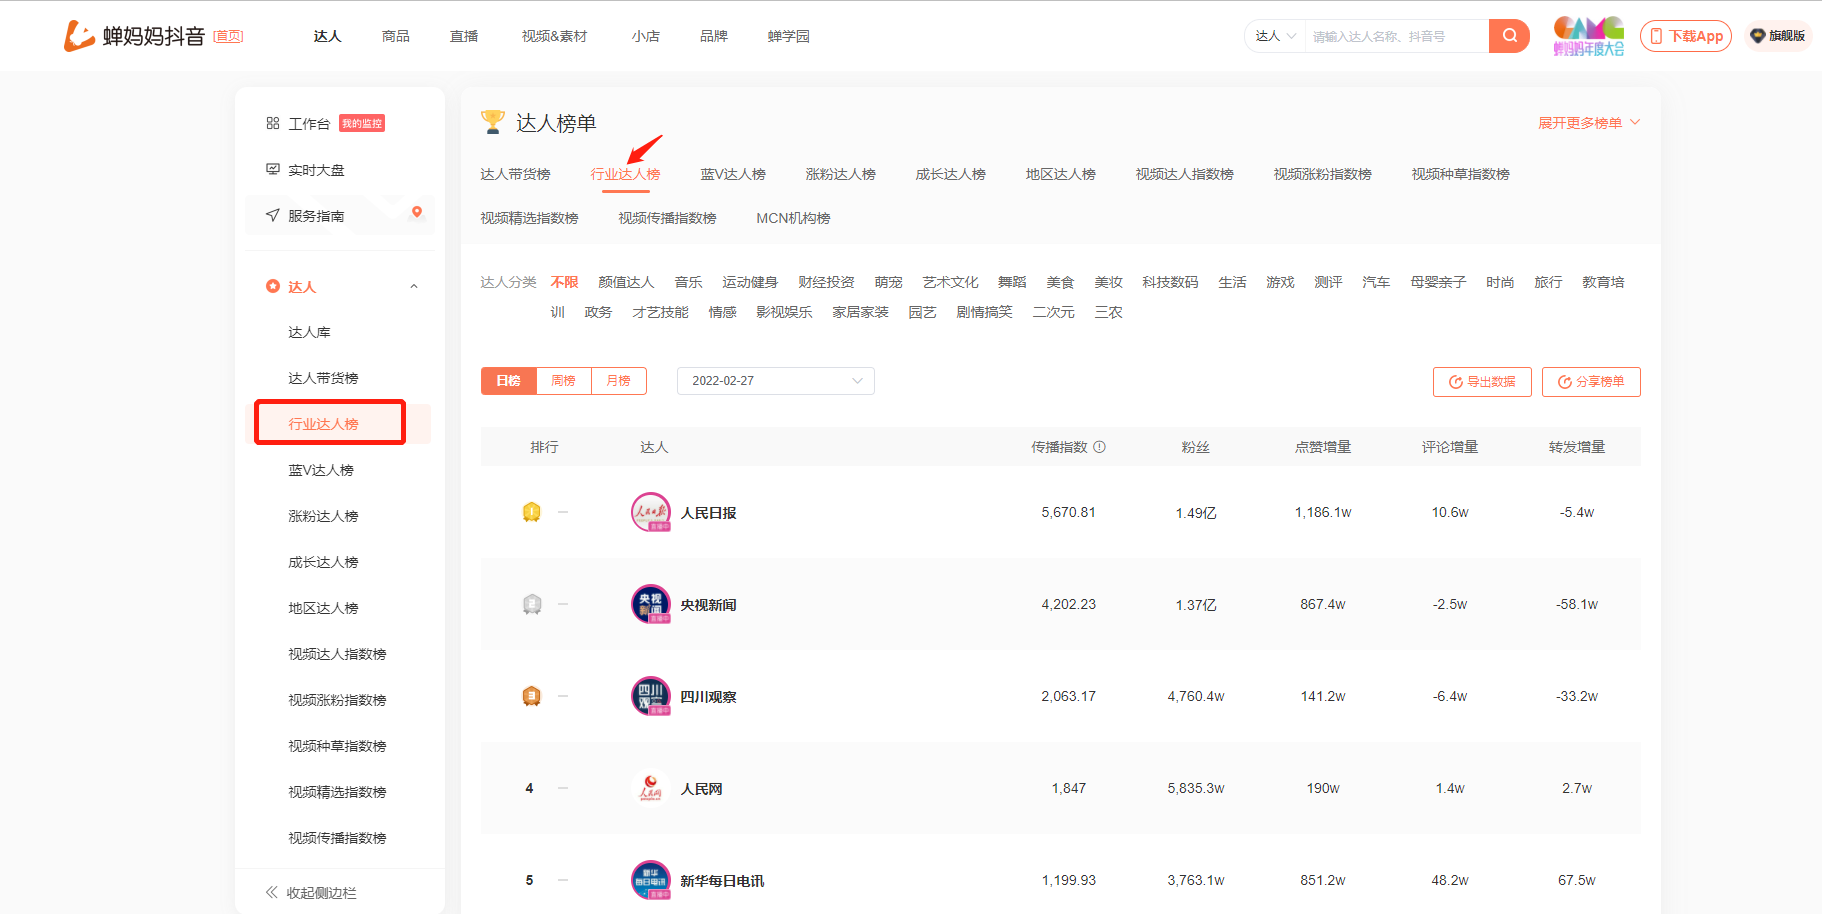Click the 服务指南 paper-plane icon
Screen dimensions: 1822x914
[x=272, y=216]
